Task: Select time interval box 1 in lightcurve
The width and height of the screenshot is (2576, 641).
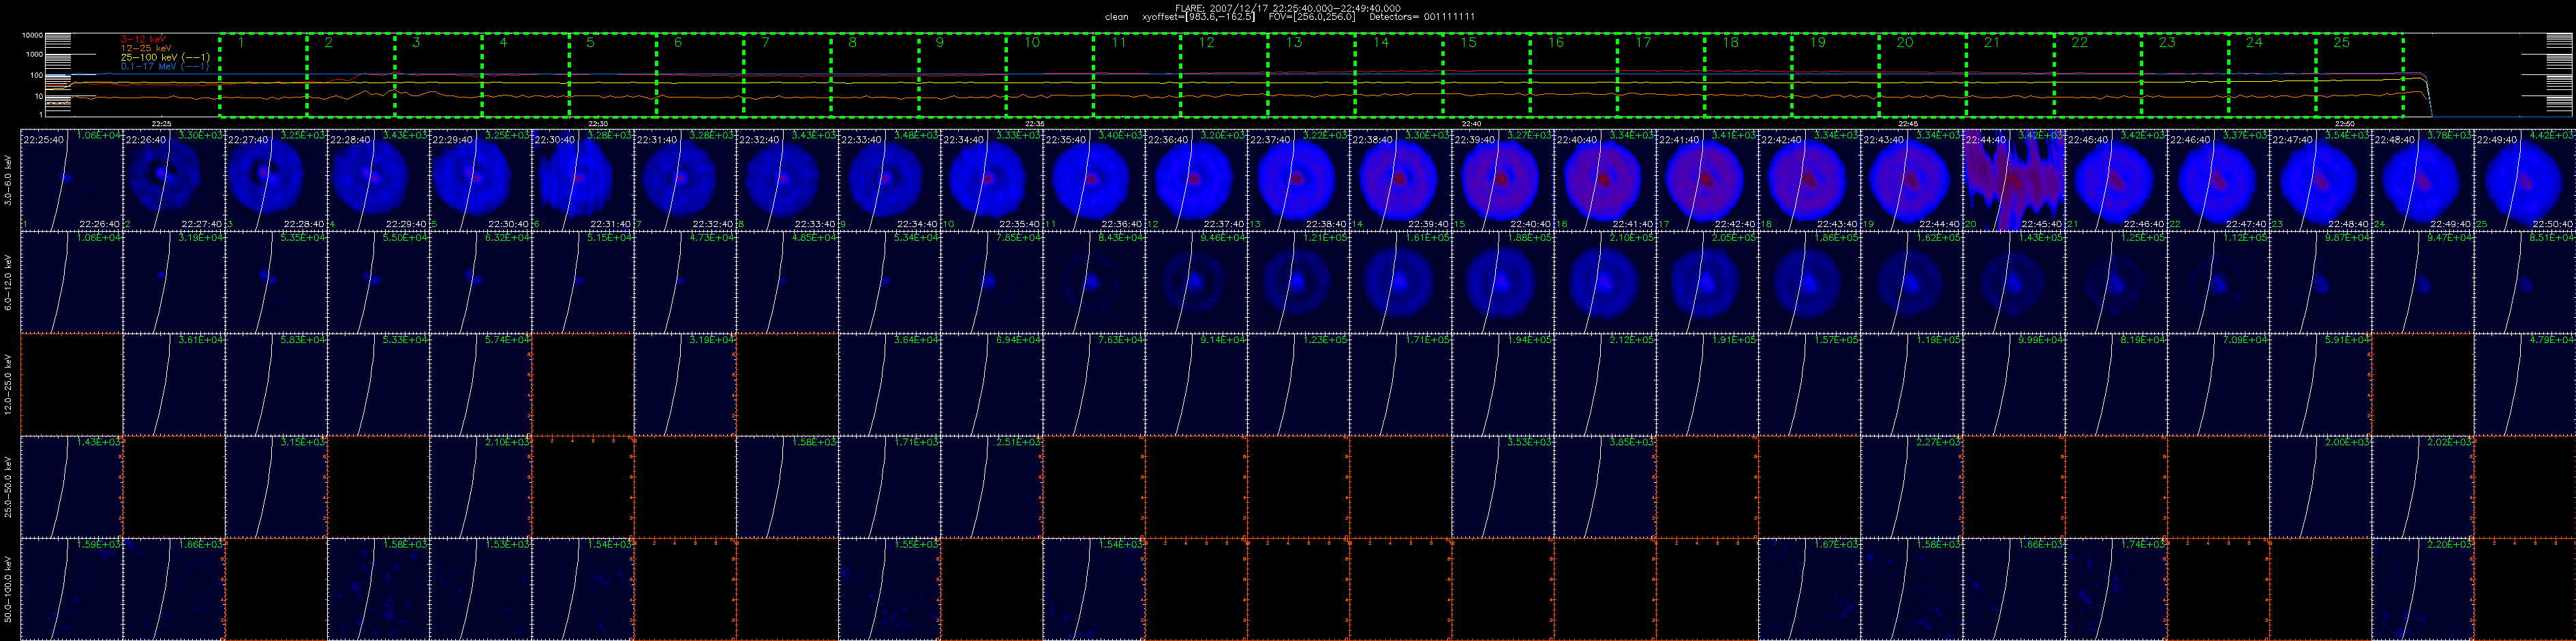Action: coord(263,75)
